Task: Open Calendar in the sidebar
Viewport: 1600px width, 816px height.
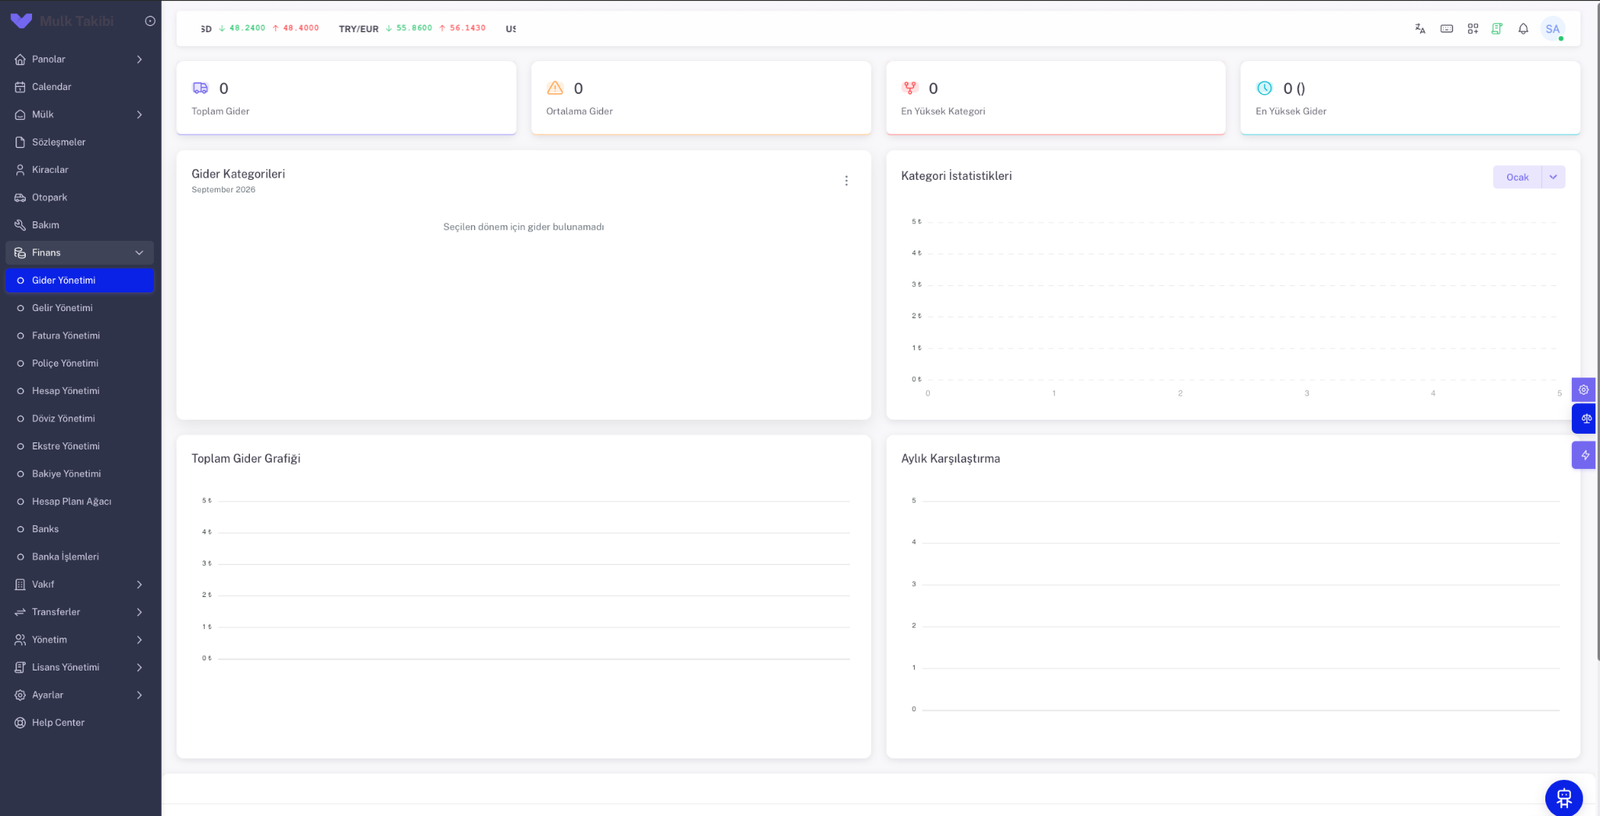Action: [x=80, y=87]
